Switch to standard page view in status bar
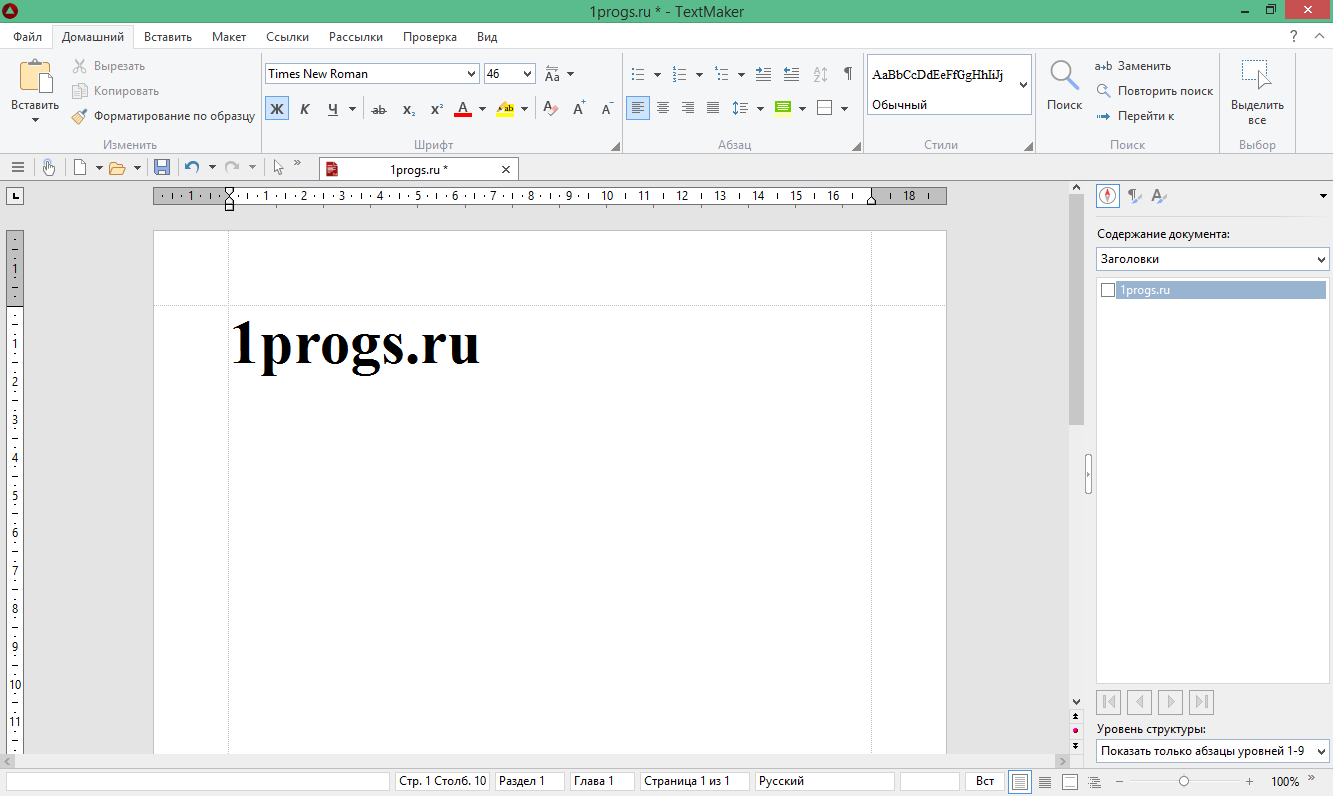This screenshot has width=1333, height=796. click(x=1019, y=781)
